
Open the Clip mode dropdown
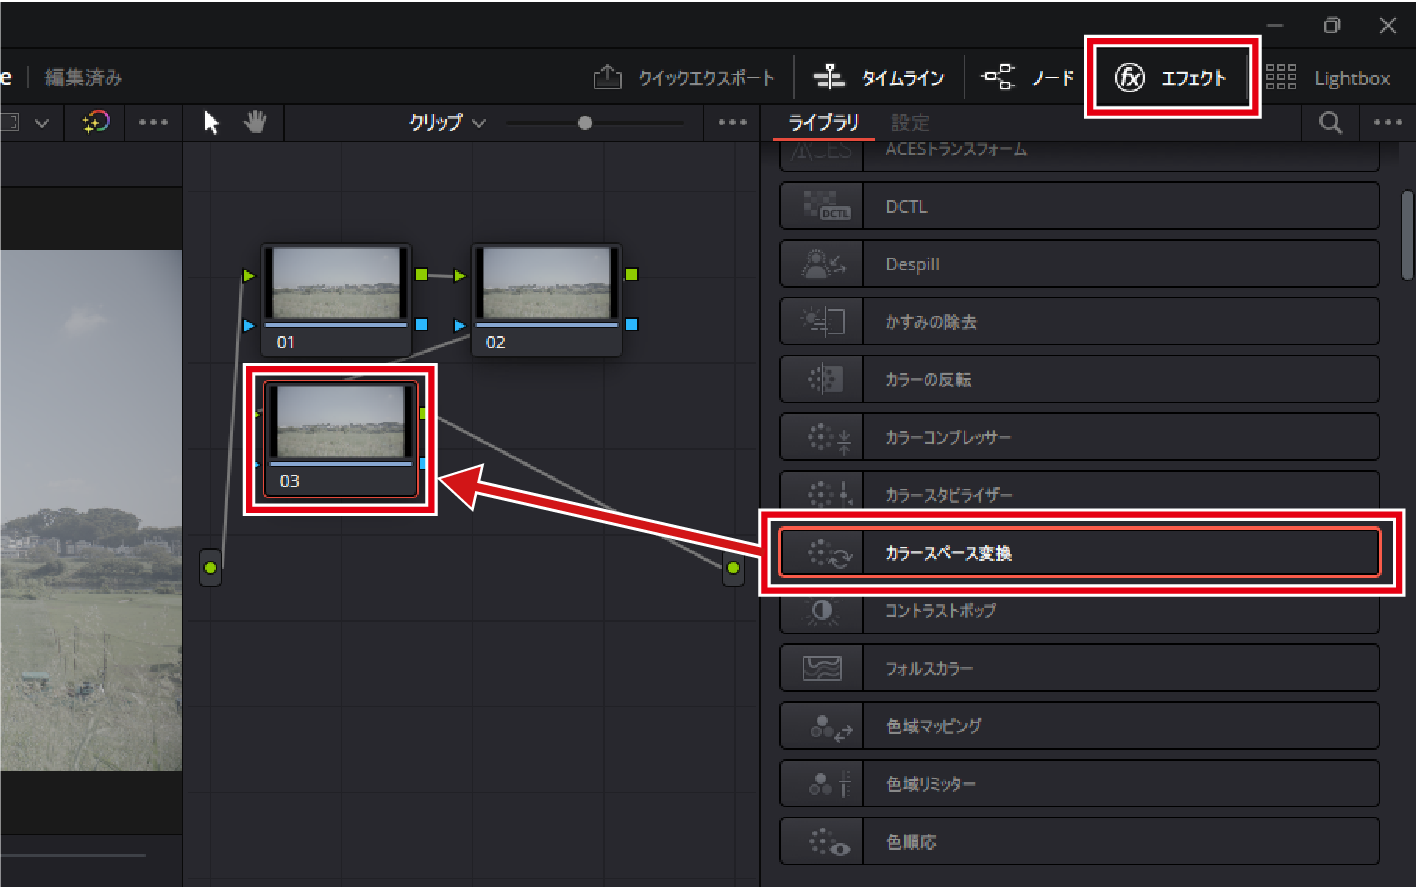(x=446, y=123)
